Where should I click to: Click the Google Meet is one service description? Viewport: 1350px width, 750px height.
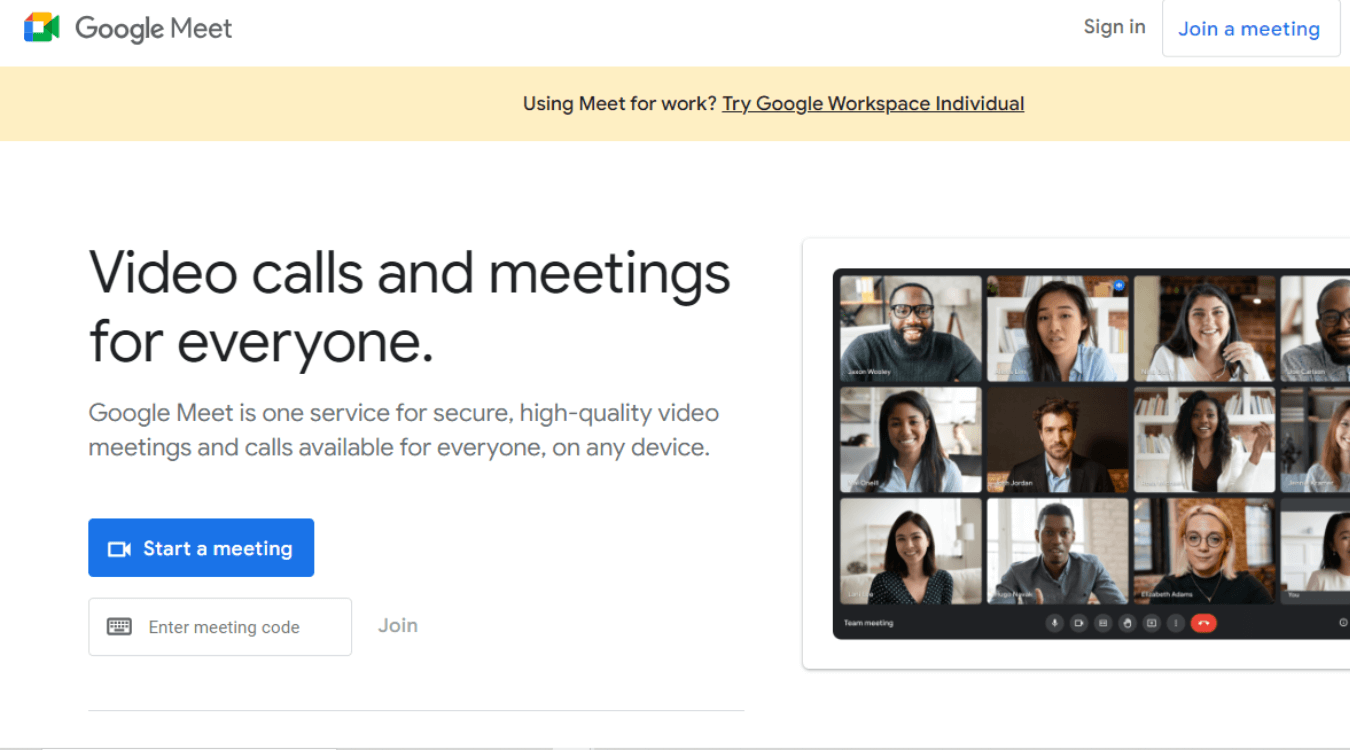[403, 430]
